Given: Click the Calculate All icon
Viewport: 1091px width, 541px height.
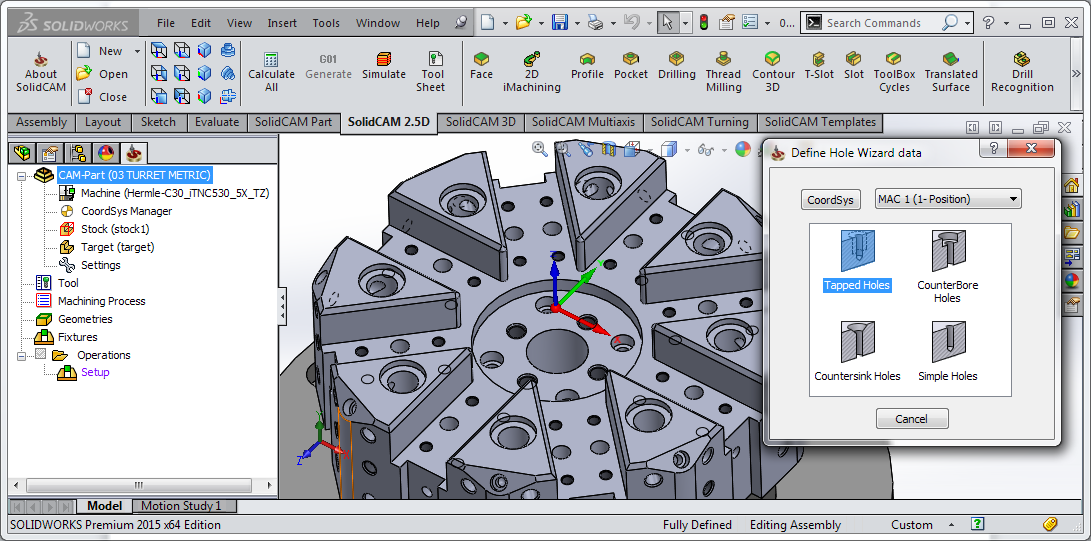Looking at the screenshot, I should pos(271,72).
